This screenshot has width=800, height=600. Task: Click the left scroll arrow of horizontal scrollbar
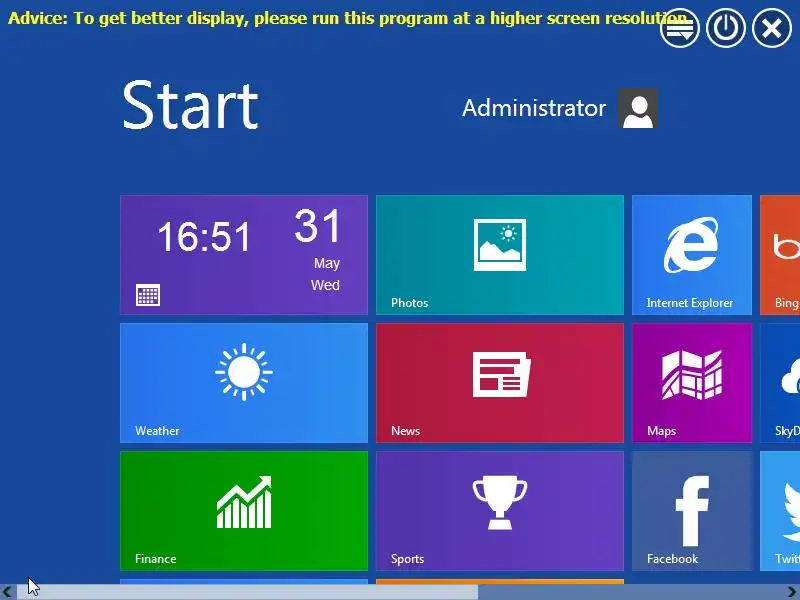8,592
